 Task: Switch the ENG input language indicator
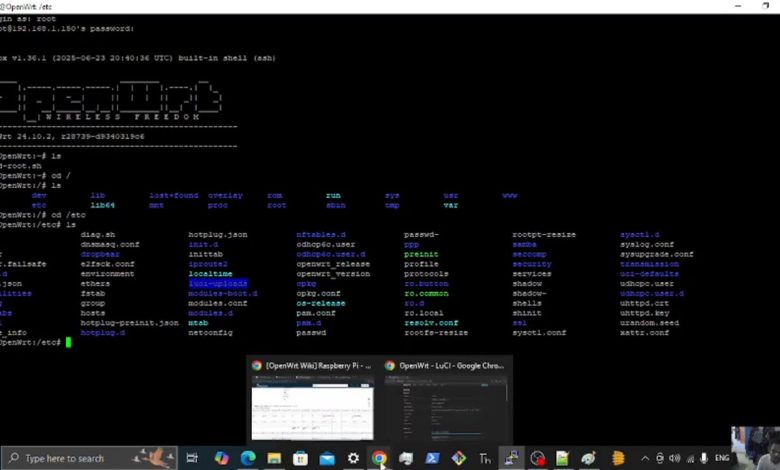722,458
